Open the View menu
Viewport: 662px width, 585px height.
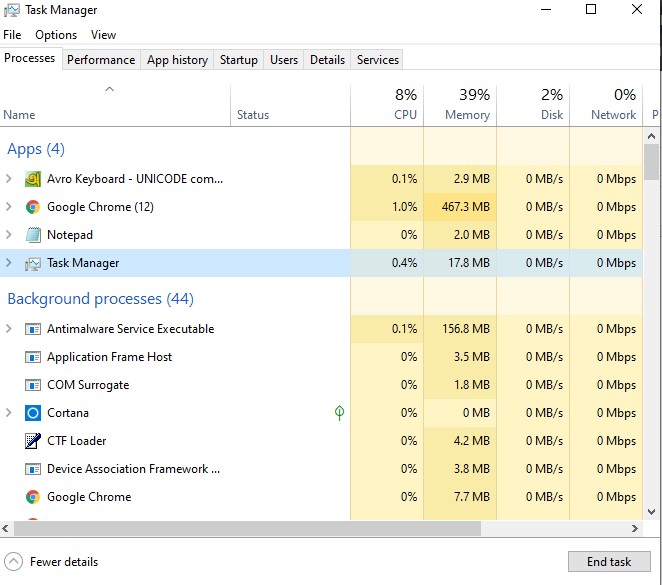tap(103, 35)
